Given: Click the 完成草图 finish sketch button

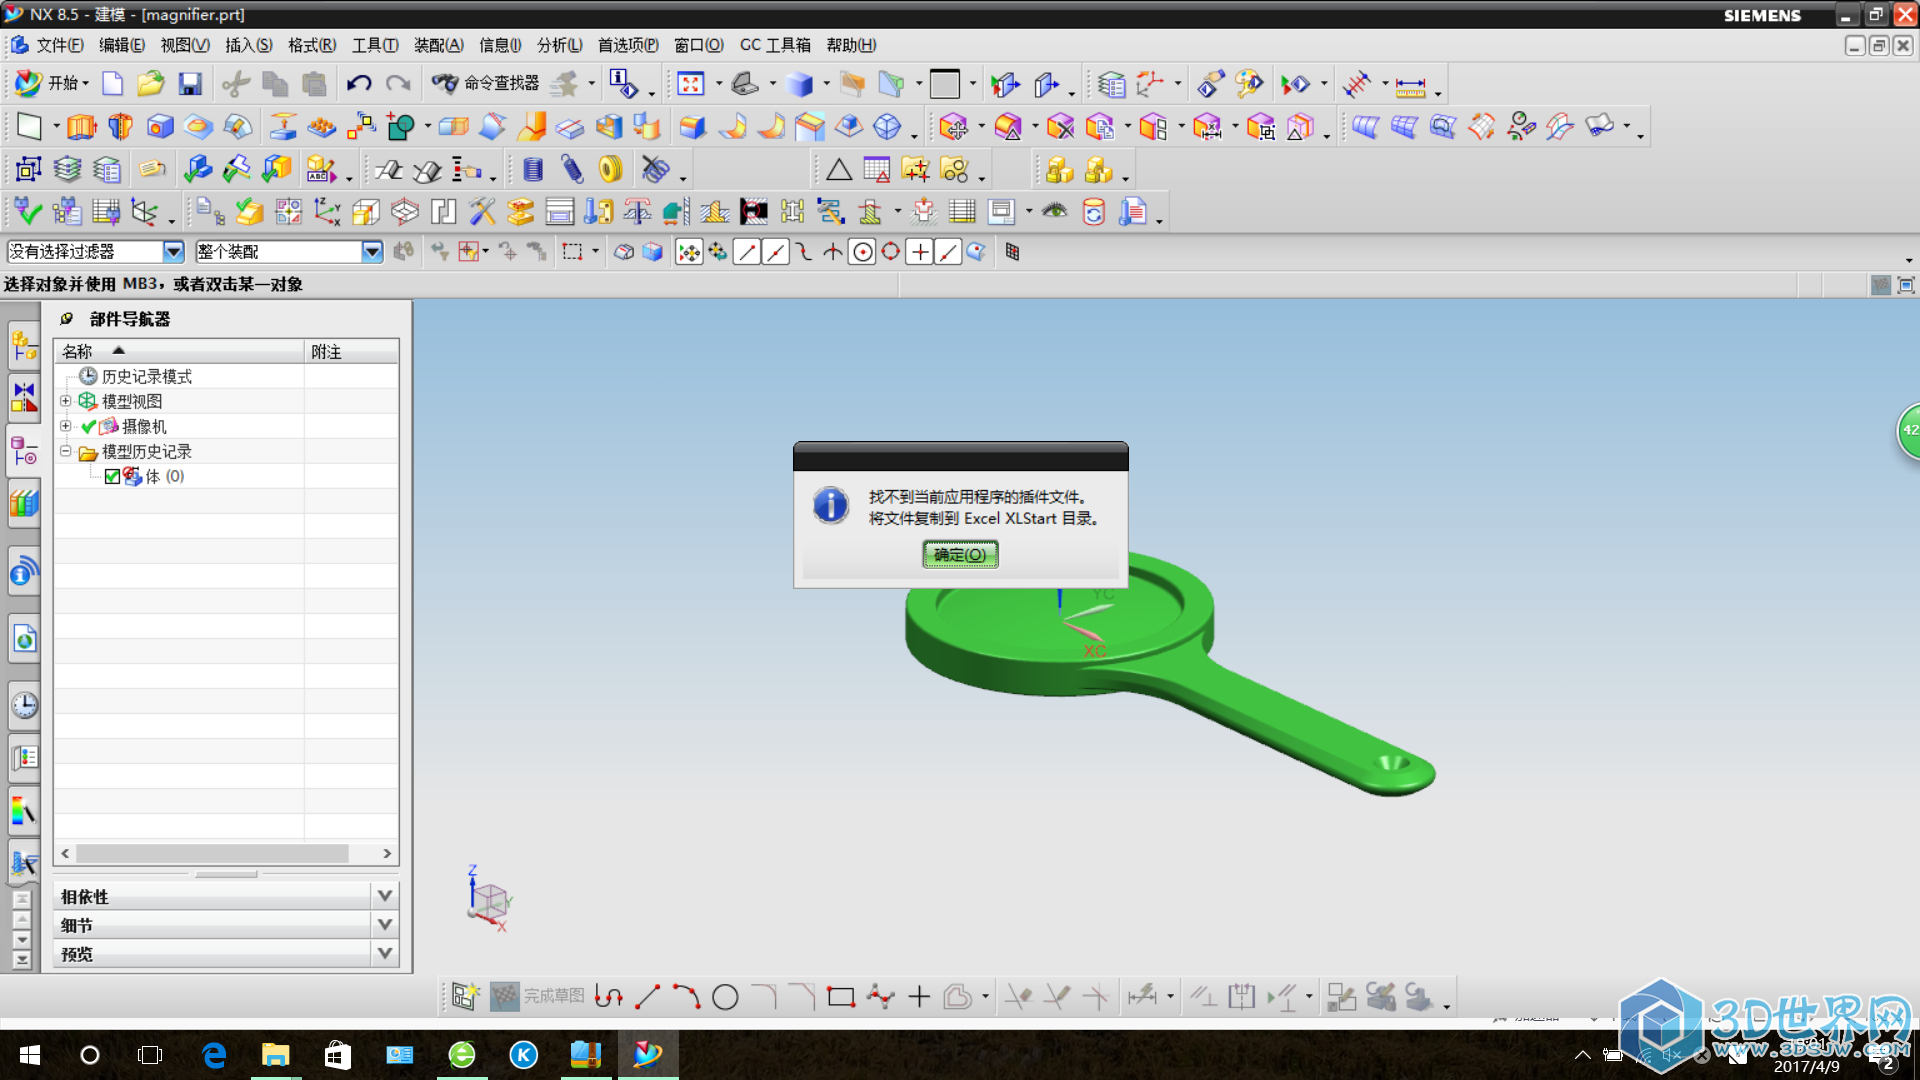Looking at the screenshot, I should 538,997.
